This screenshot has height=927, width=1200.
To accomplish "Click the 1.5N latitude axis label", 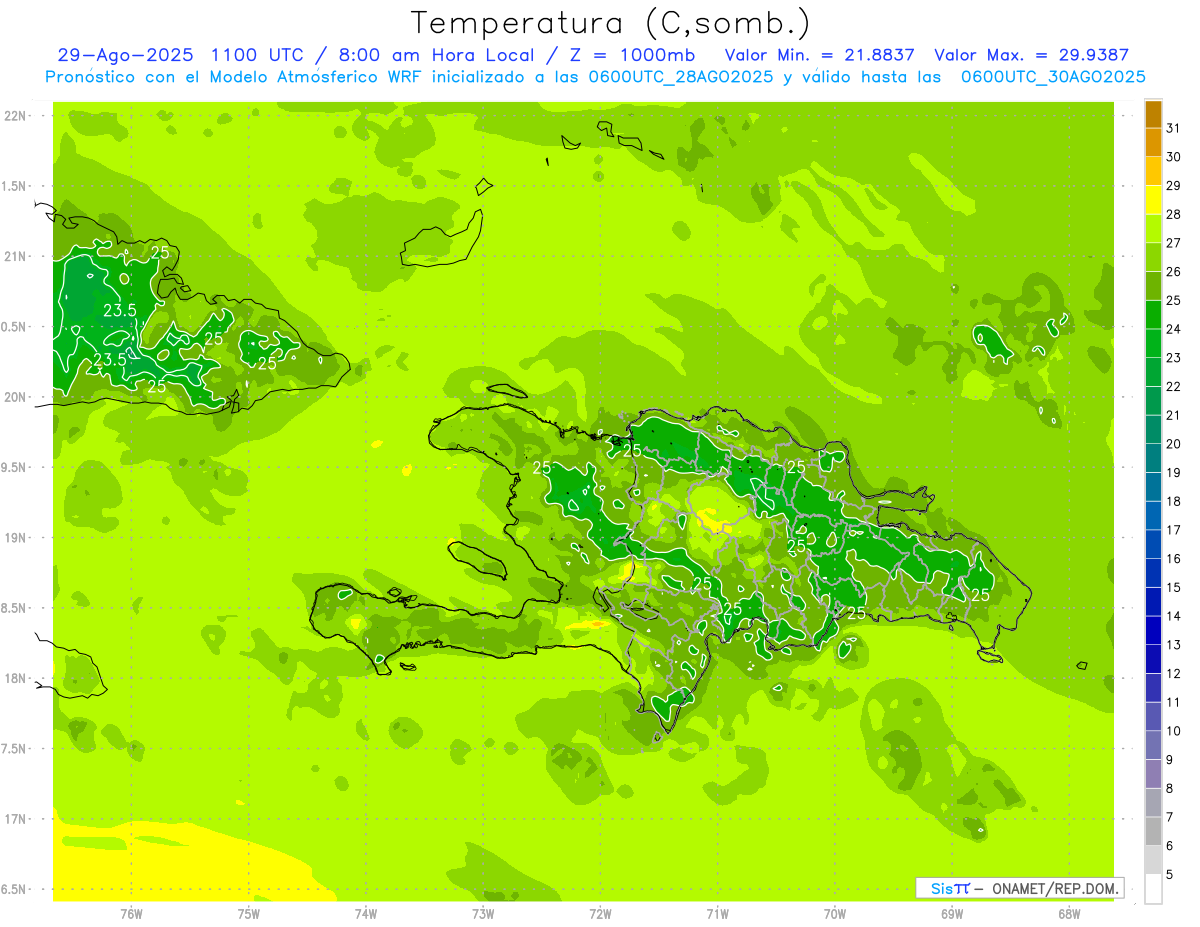I will pyautogui.click(x=16, y=186).
